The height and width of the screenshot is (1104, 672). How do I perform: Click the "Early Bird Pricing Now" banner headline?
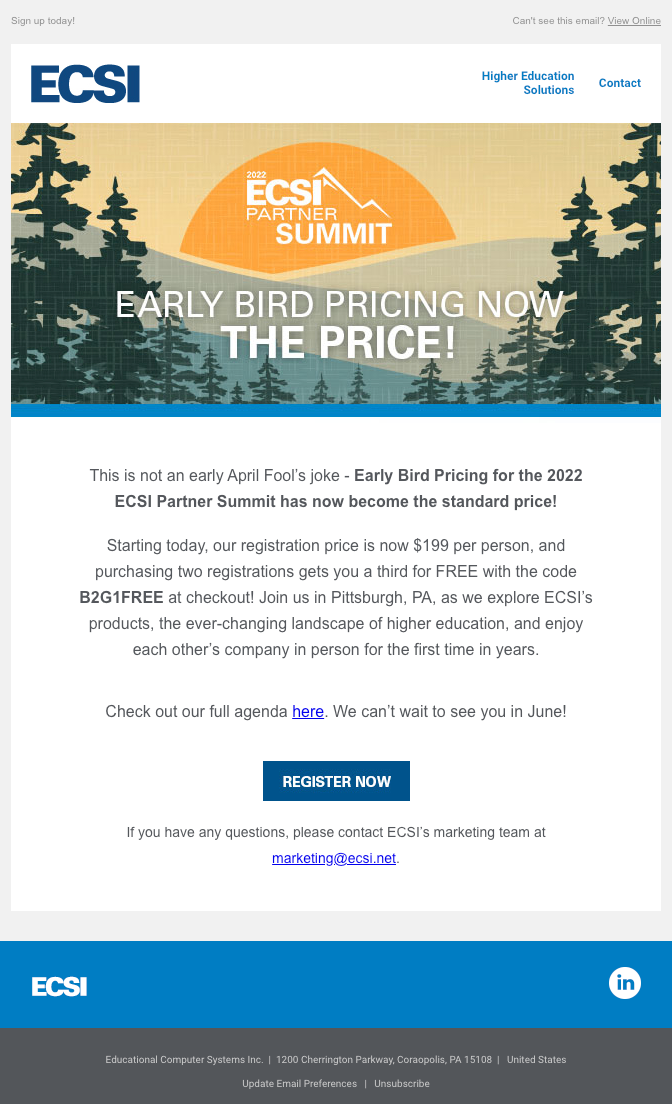[339, 304]
